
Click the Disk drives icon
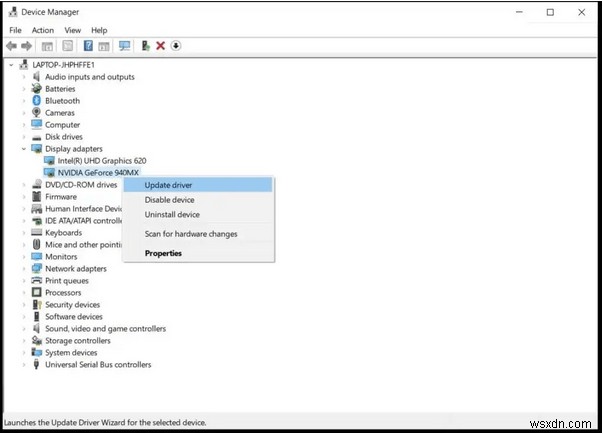37,137
